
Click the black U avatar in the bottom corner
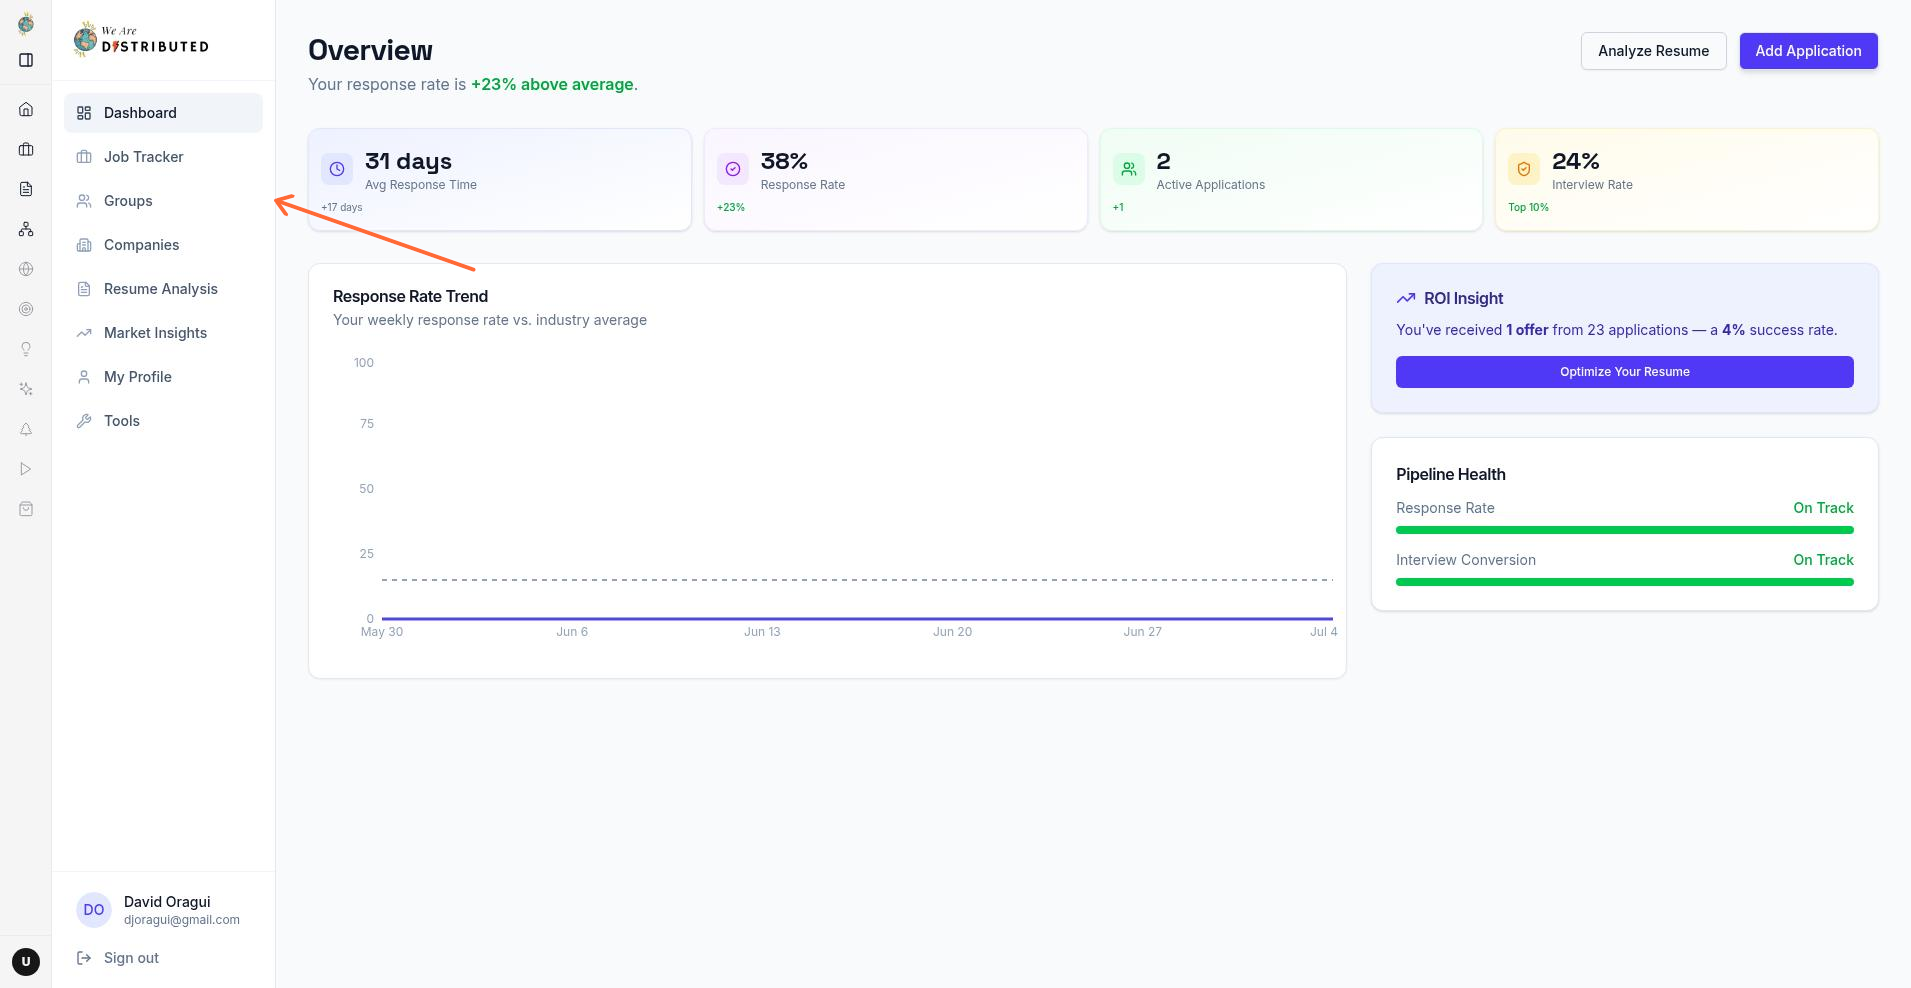click(x=26, y=962)
